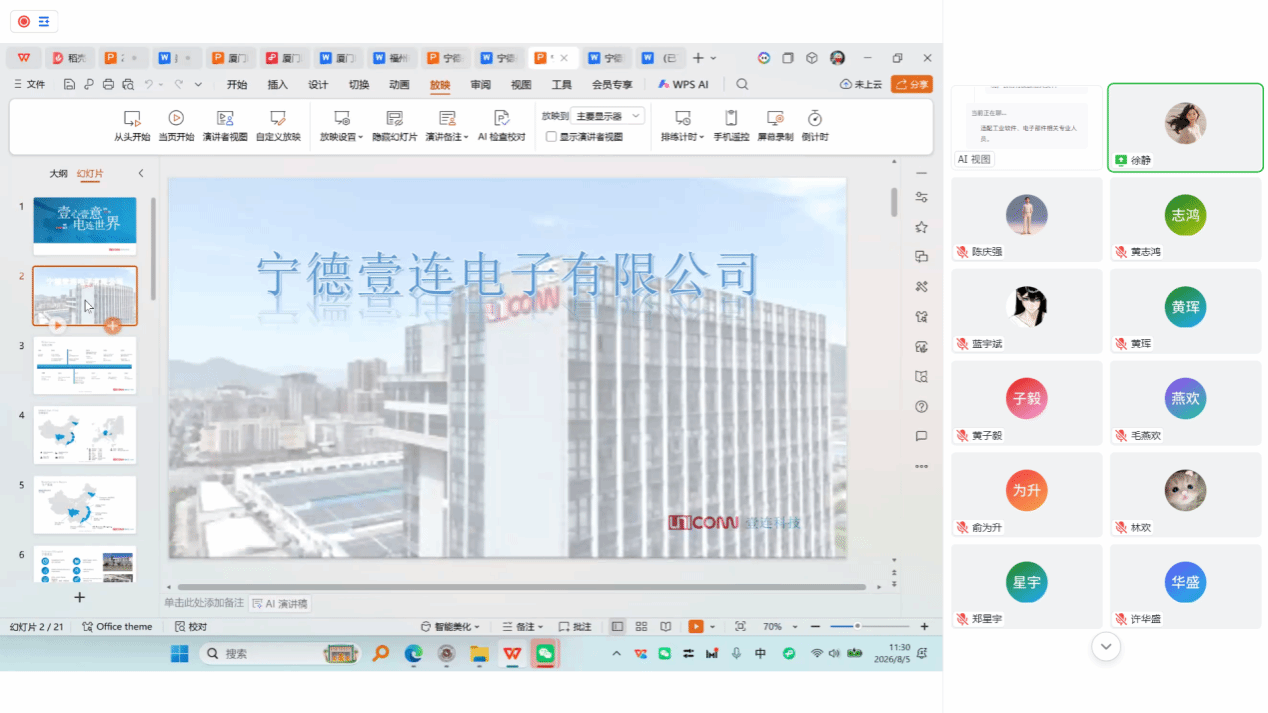Open custom slideshow (自定义放映)
Screen dimensions: 1268x713
pos(278,126)
